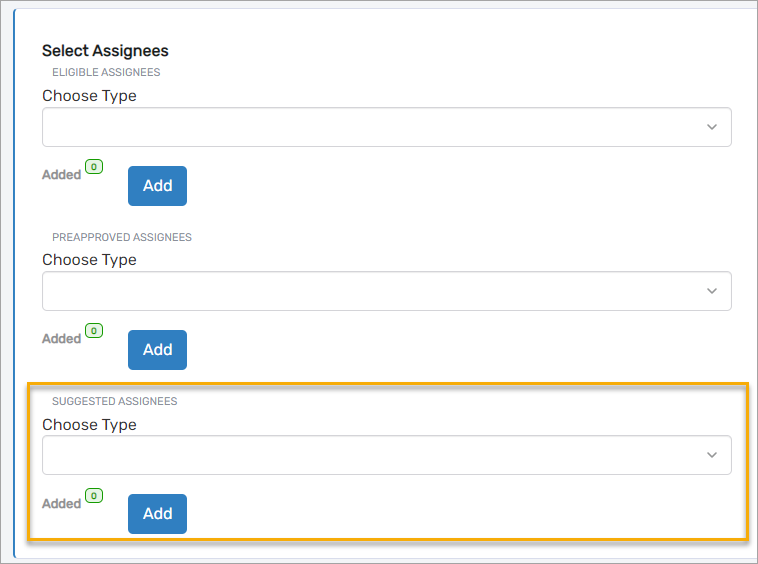Click Choose Type label above Suggested Assignees dropdown
This screenshot has width=758, height=564.
pyautogui.click(x=89, y=425)
